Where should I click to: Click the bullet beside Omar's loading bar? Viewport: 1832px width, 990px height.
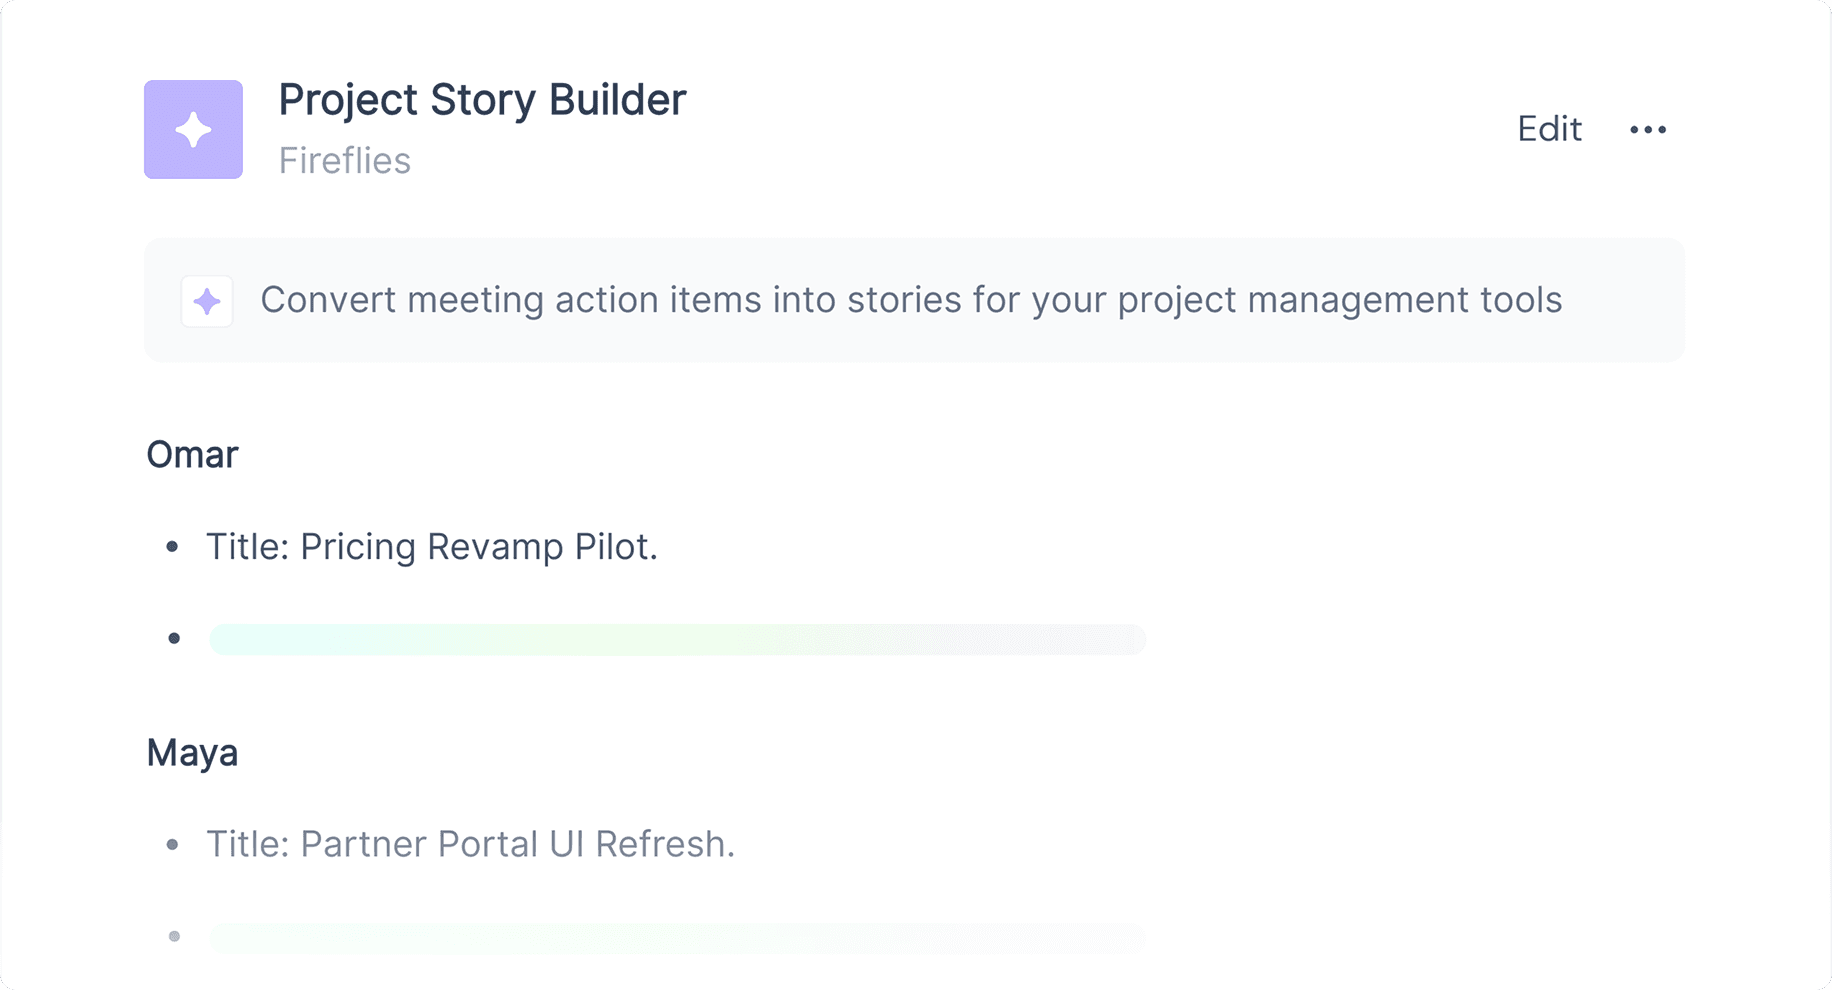[174, 638]
